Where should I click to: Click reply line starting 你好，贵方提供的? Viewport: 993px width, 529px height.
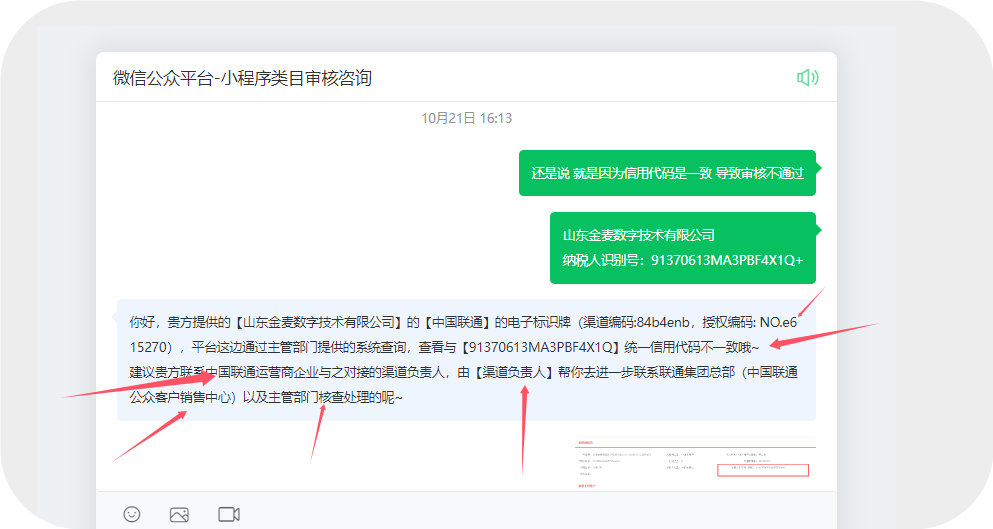point(463,322)
